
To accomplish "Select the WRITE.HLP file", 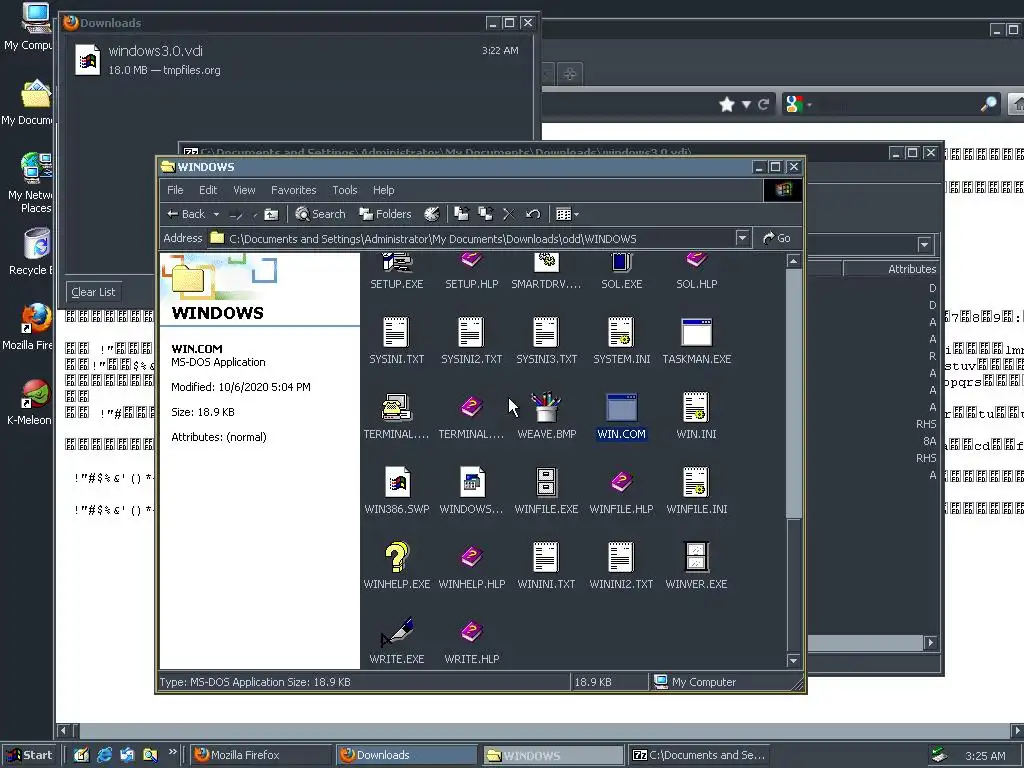I will point(472,641).
